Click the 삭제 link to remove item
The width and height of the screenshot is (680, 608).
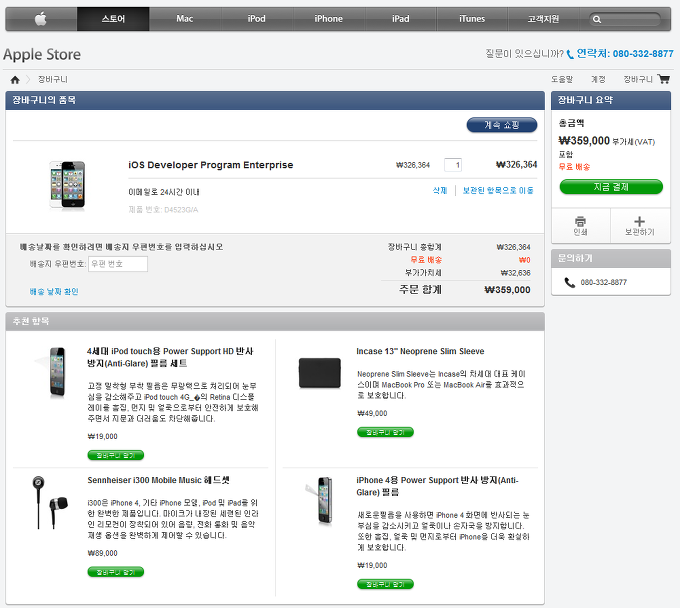coord(440,190)
